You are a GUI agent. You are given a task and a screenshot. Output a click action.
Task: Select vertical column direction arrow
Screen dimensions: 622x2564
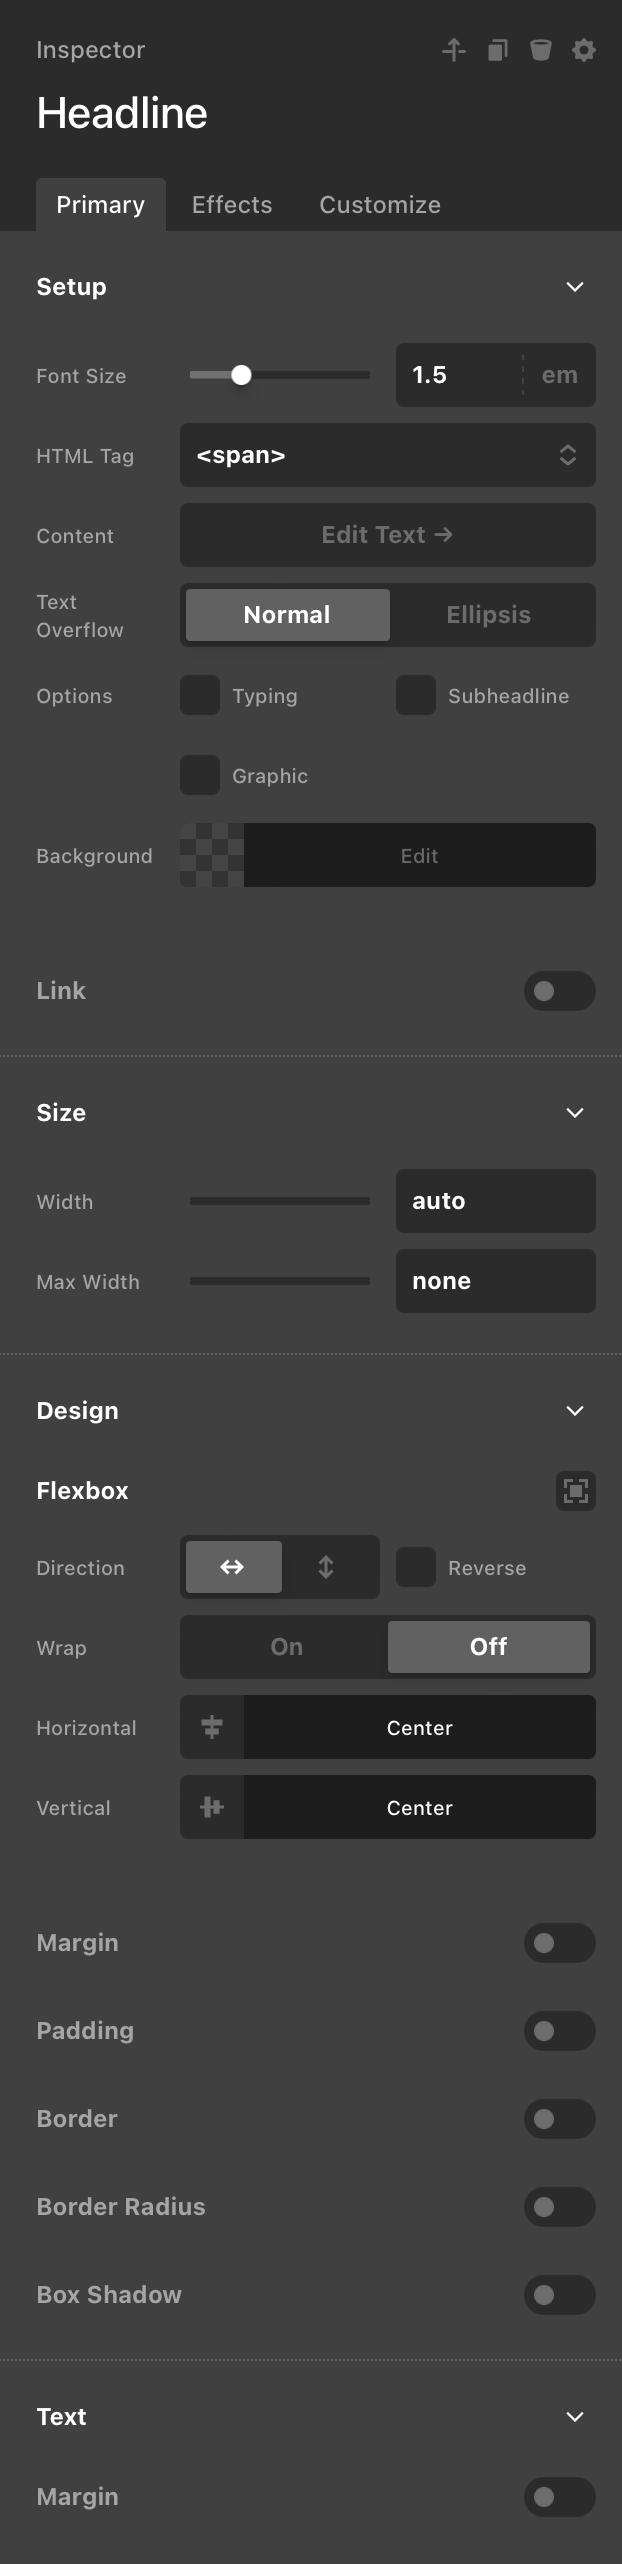[326, 1567]
